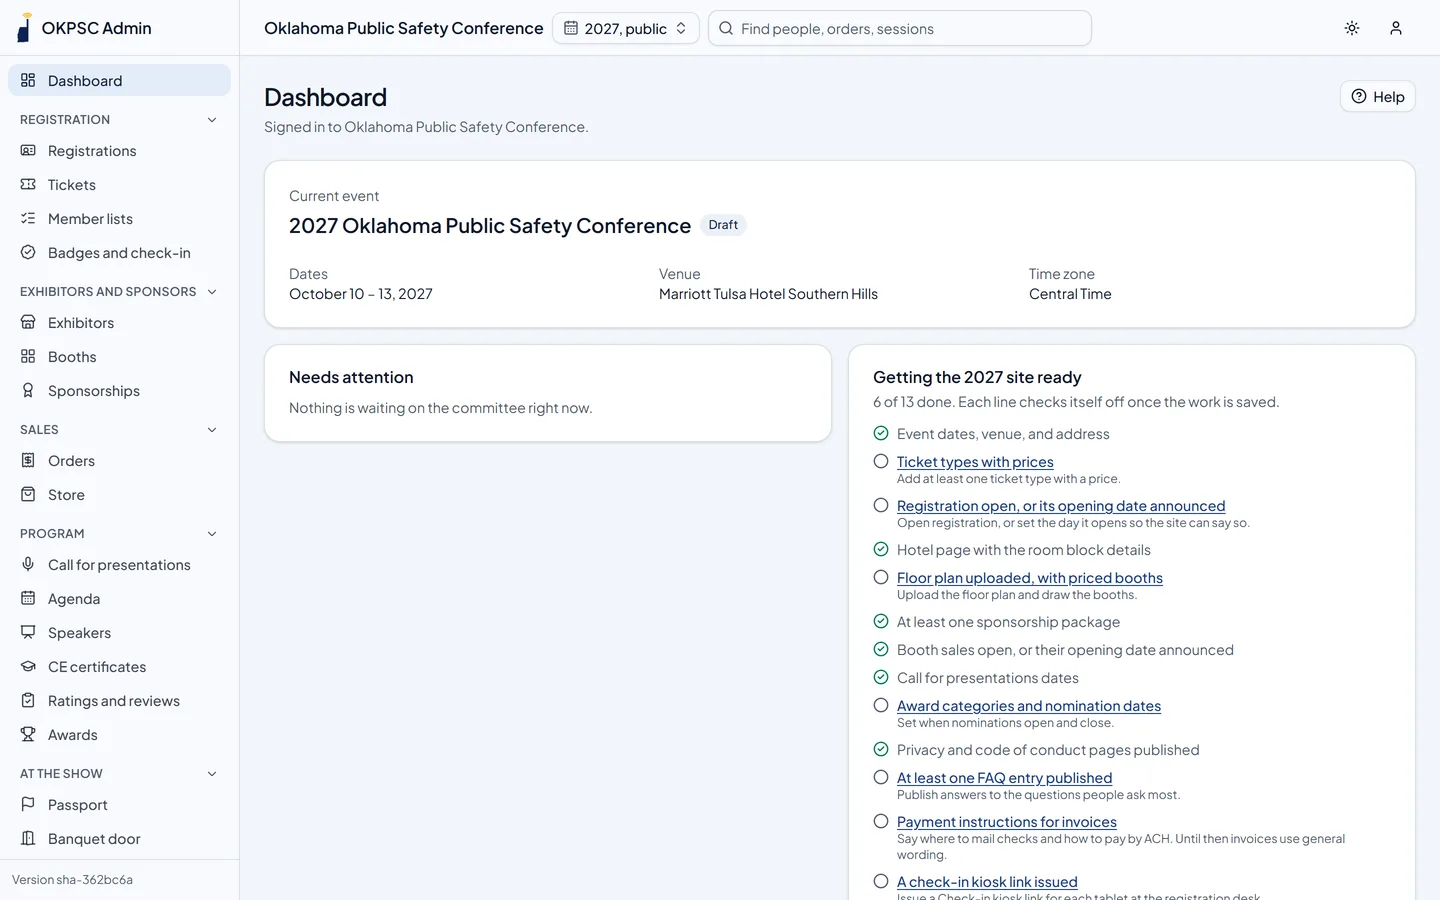Click the Exhibitors storefront icon

28,322
